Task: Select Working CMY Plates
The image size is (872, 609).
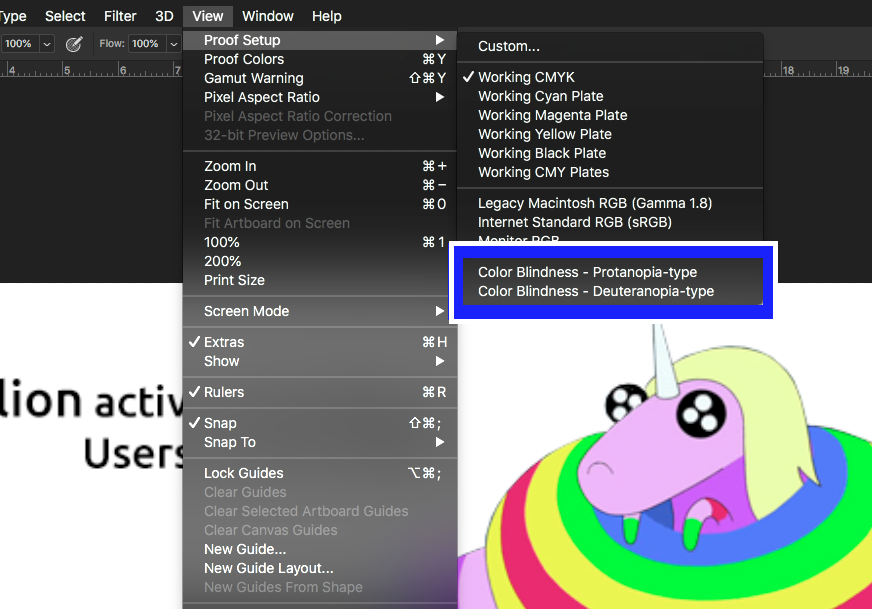Action: (x=610, y=172)
